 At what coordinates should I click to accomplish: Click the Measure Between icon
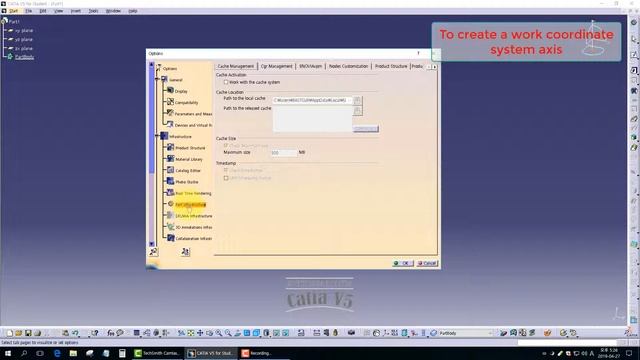(316, 333)
